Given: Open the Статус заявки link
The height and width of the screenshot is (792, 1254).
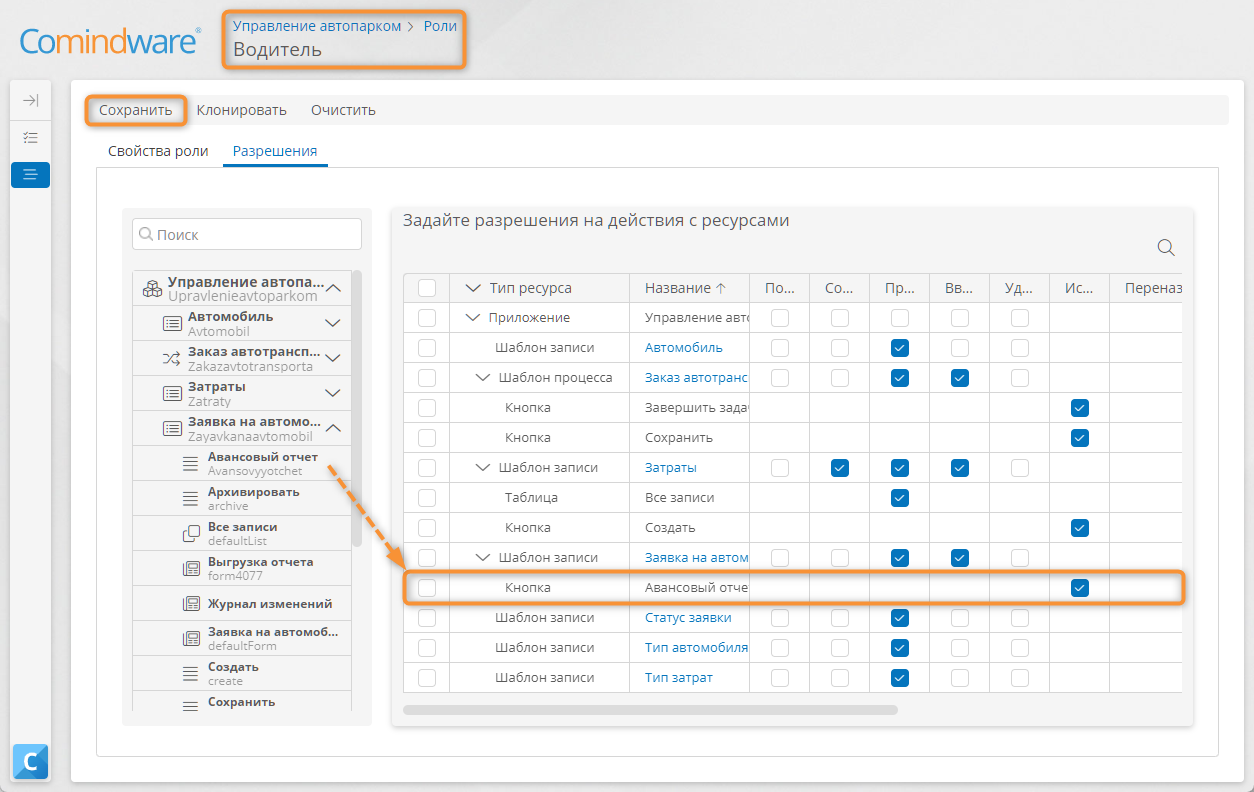Looking at the screenshot, I should click(x=688, y=618).
